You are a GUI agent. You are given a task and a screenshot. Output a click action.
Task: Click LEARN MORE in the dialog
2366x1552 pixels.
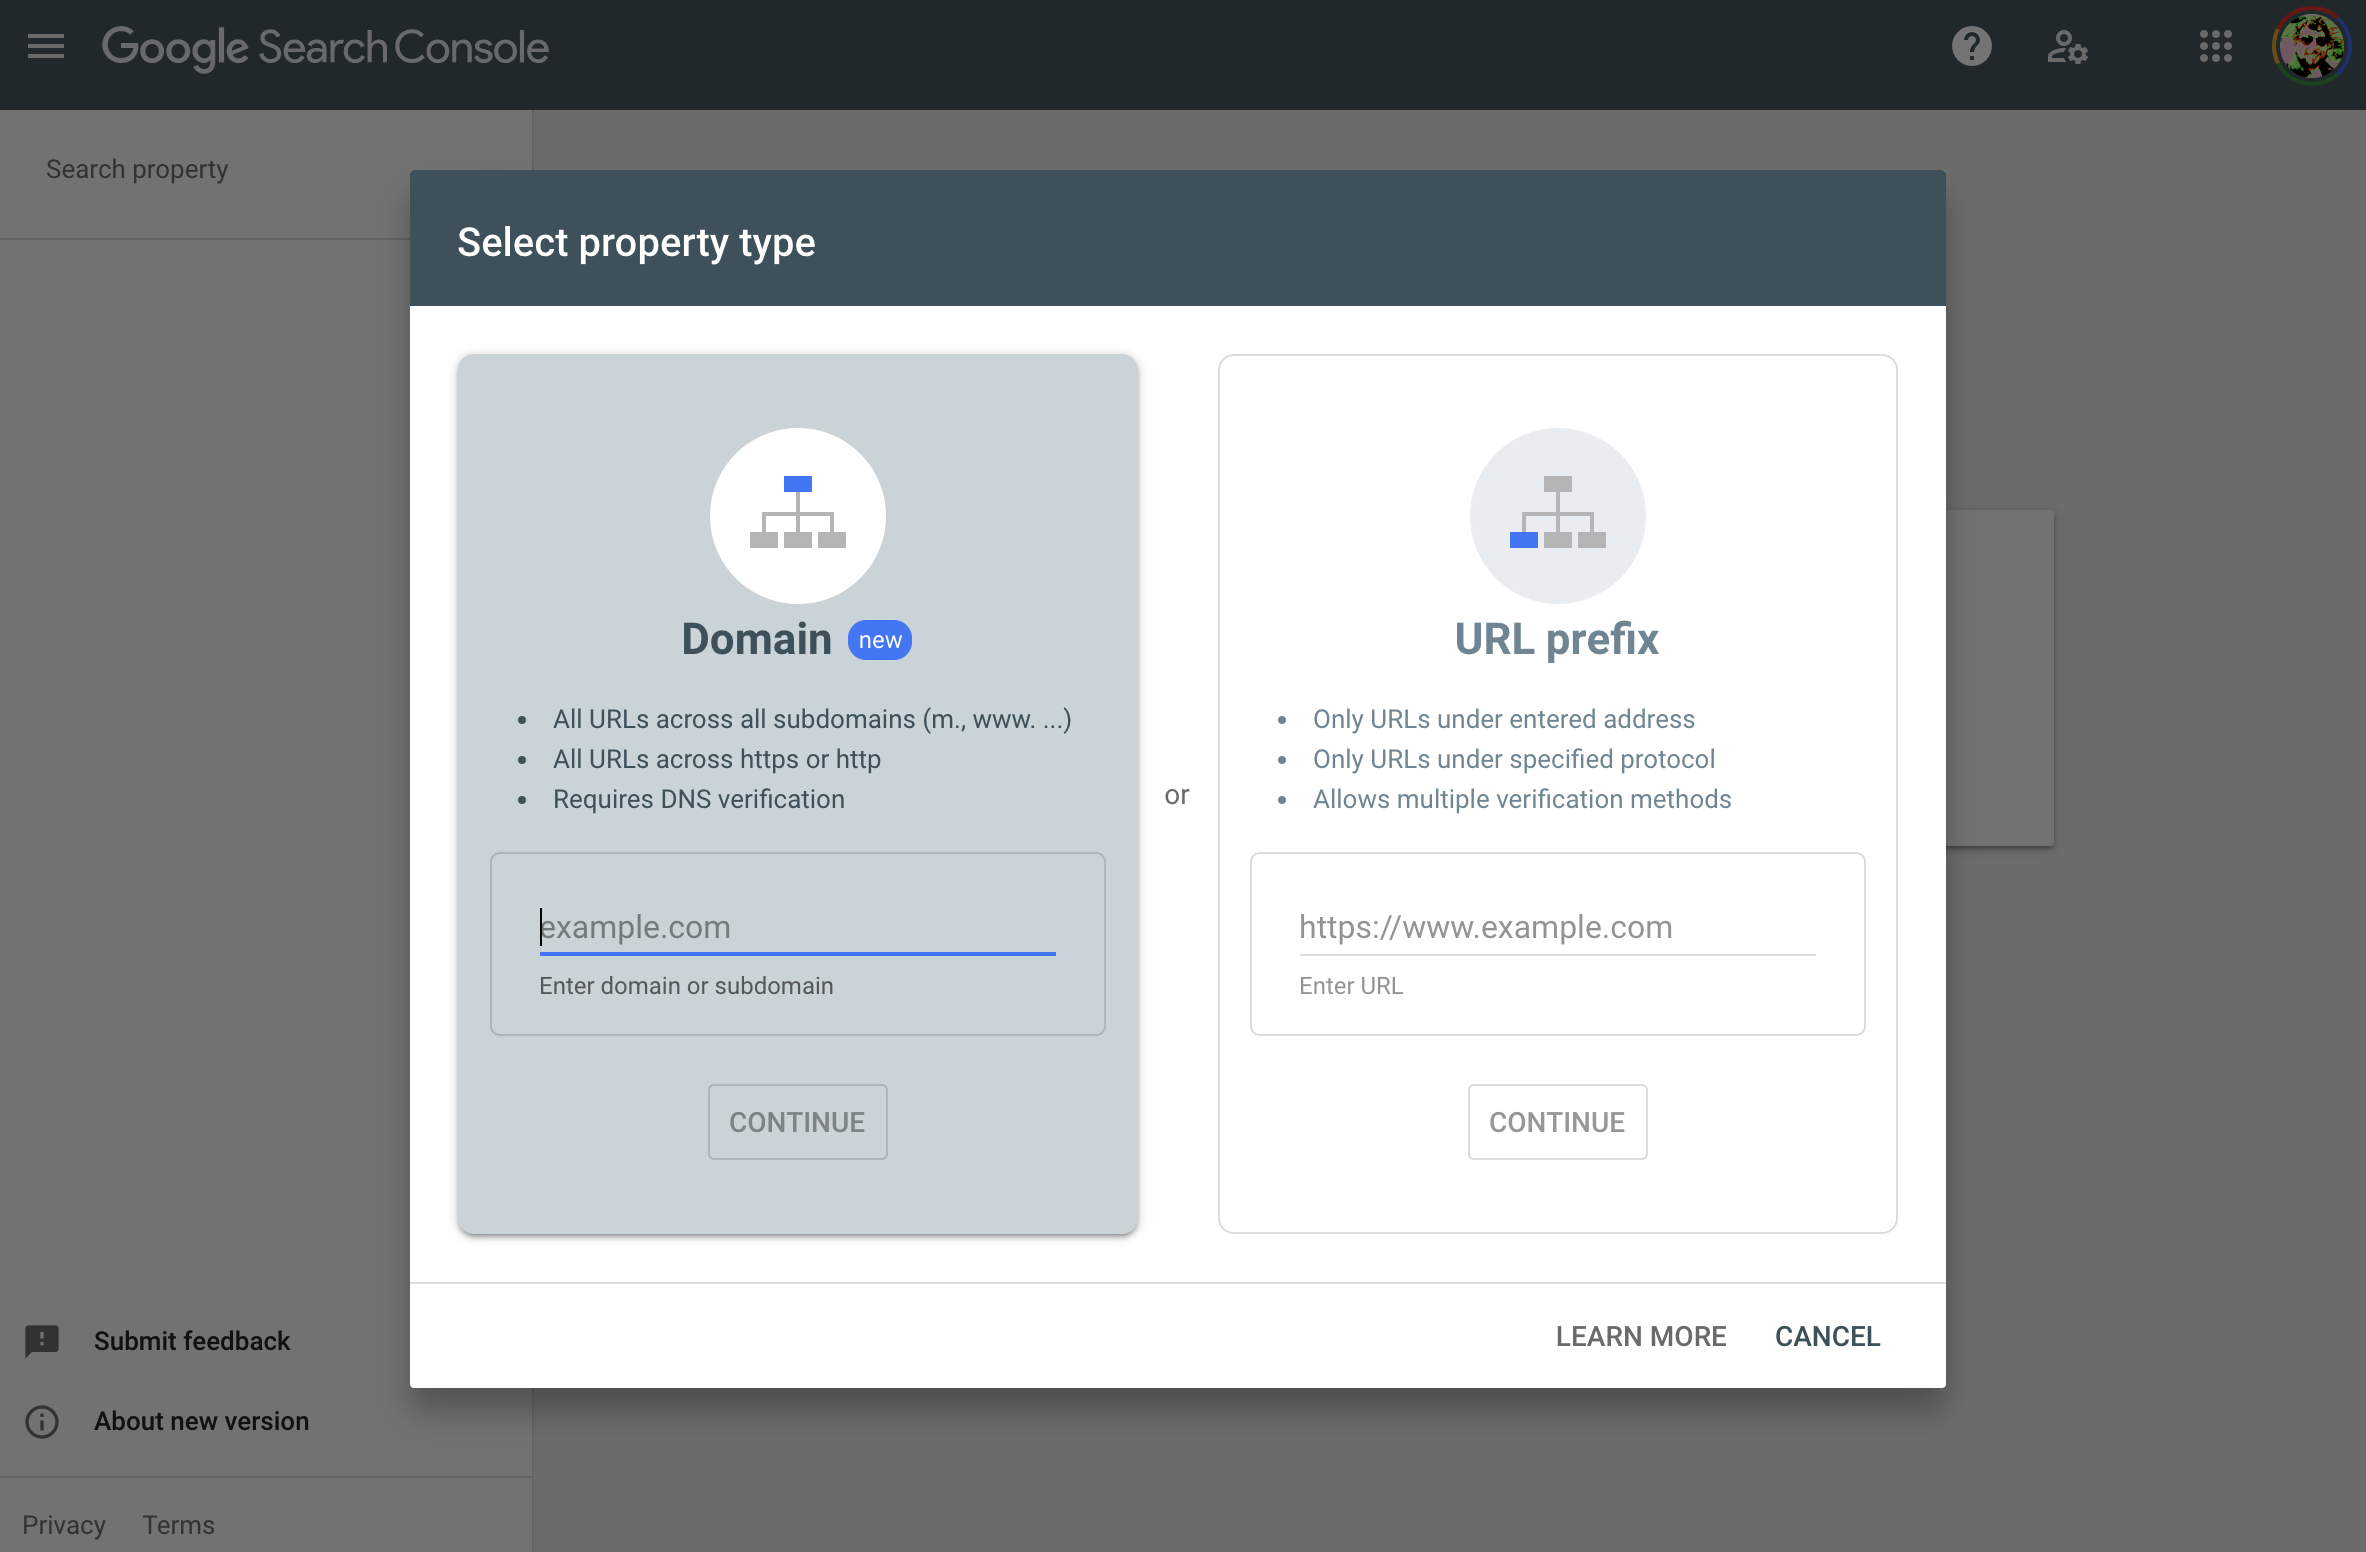coord(1640,1336)
